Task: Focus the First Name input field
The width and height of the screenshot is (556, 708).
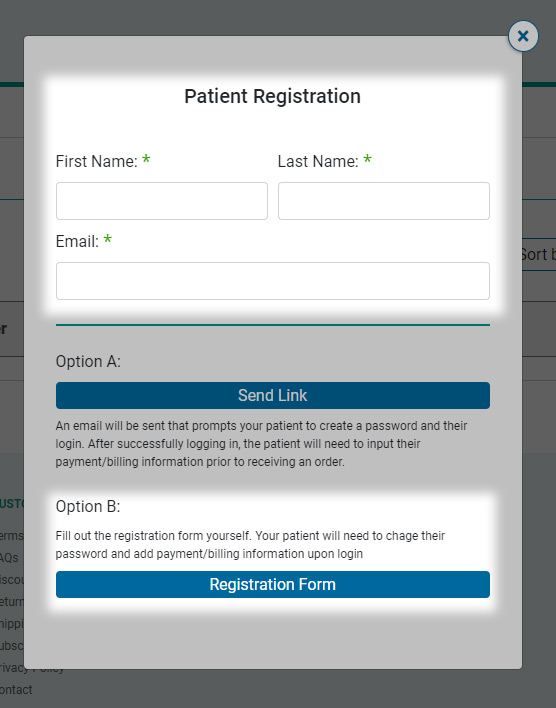Action: [162, 201]
